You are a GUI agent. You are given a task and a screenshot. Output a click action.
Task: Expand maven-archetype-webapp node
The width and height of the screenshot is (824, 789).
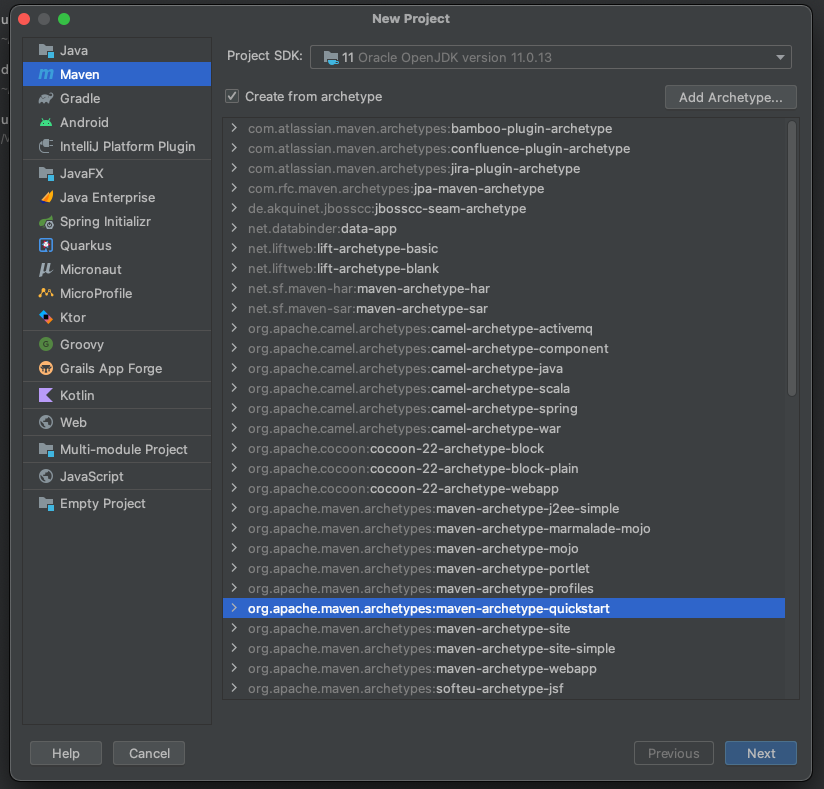234,668
